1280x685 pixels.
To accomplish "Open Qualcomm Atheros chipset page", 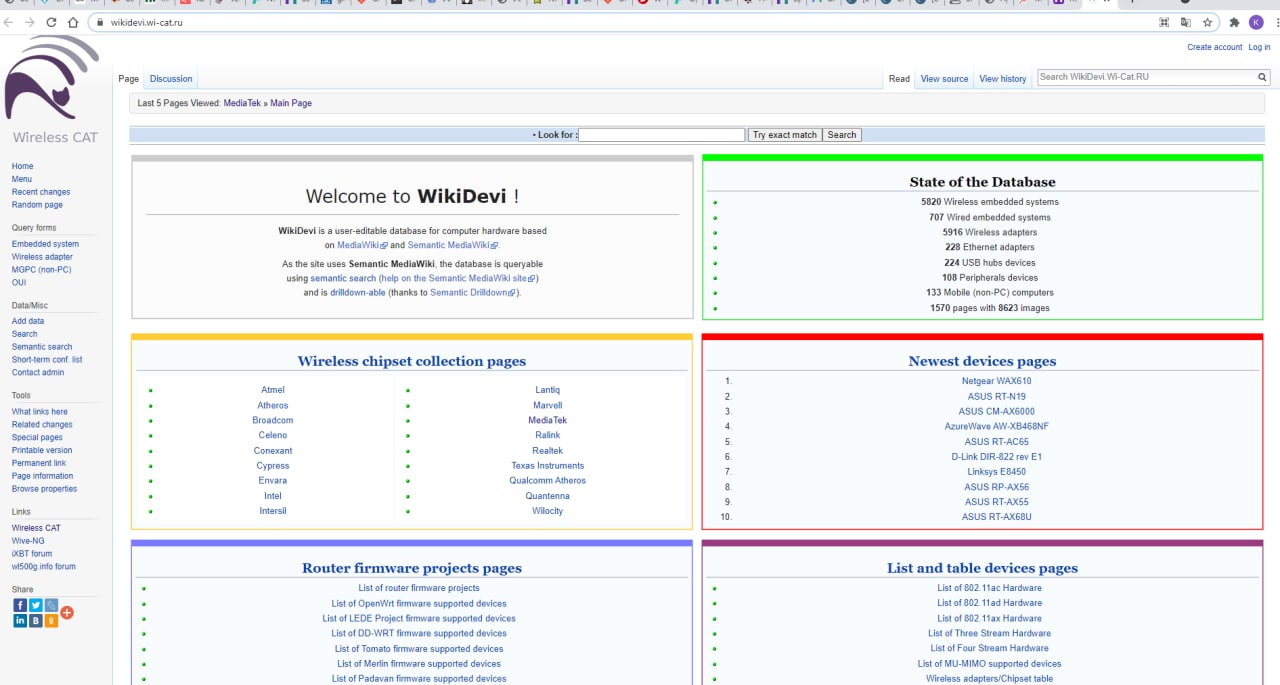I will pyautogui.click(x=547, y=481).
